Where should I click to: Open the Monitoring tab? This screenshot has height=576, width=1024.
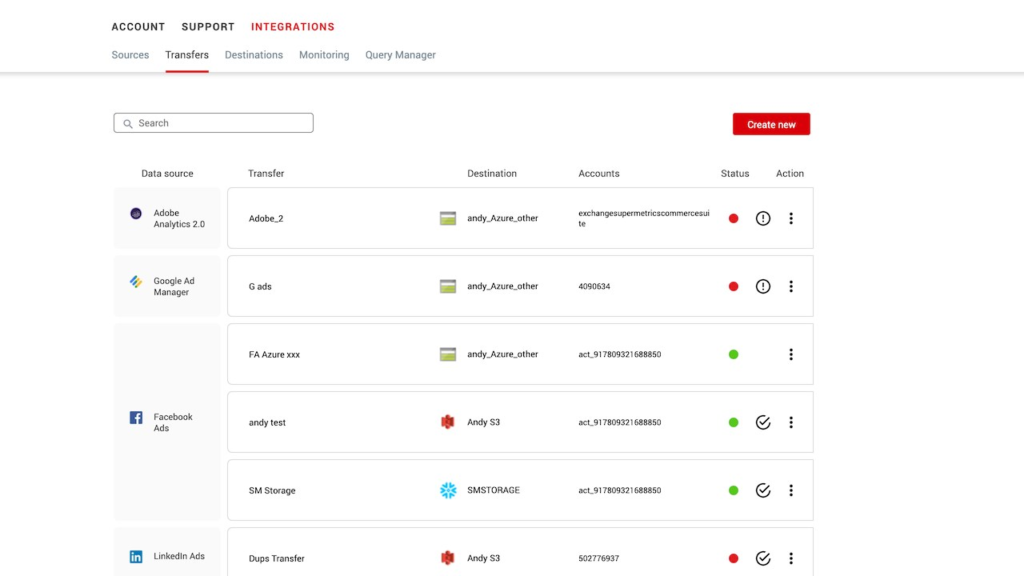[324, 55]
